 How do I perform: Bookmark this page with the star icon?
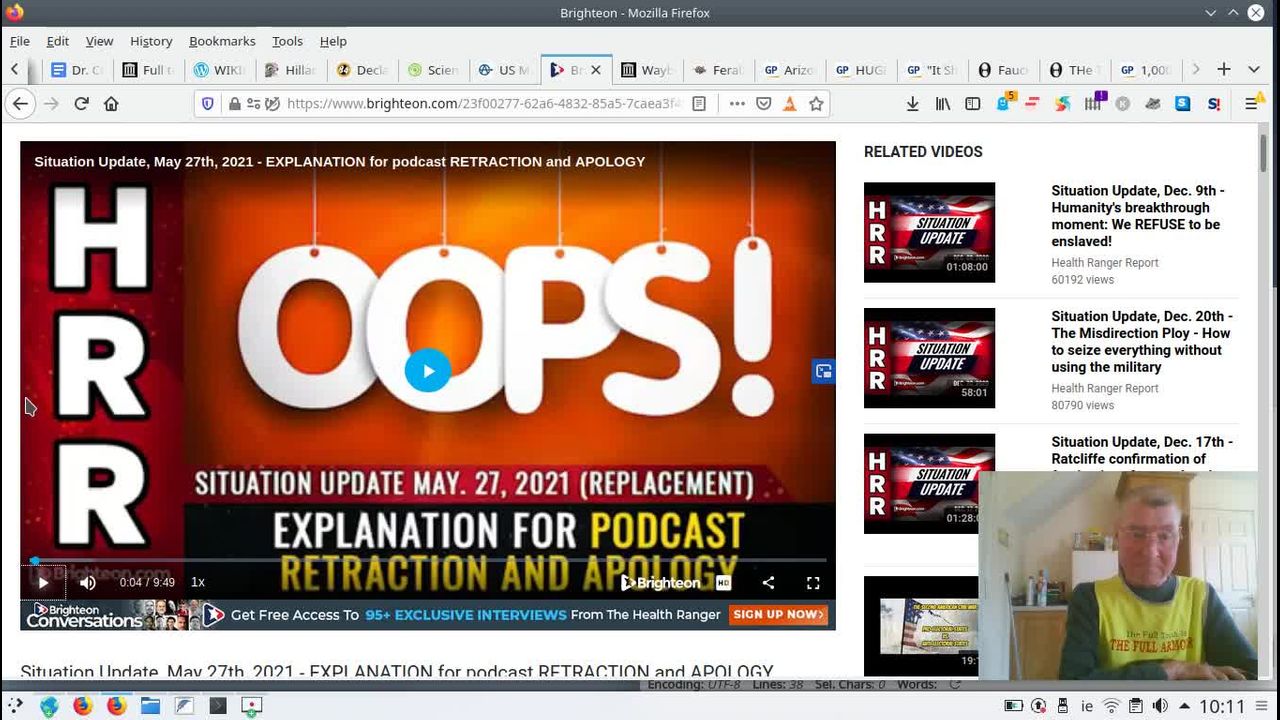[816, 104]
